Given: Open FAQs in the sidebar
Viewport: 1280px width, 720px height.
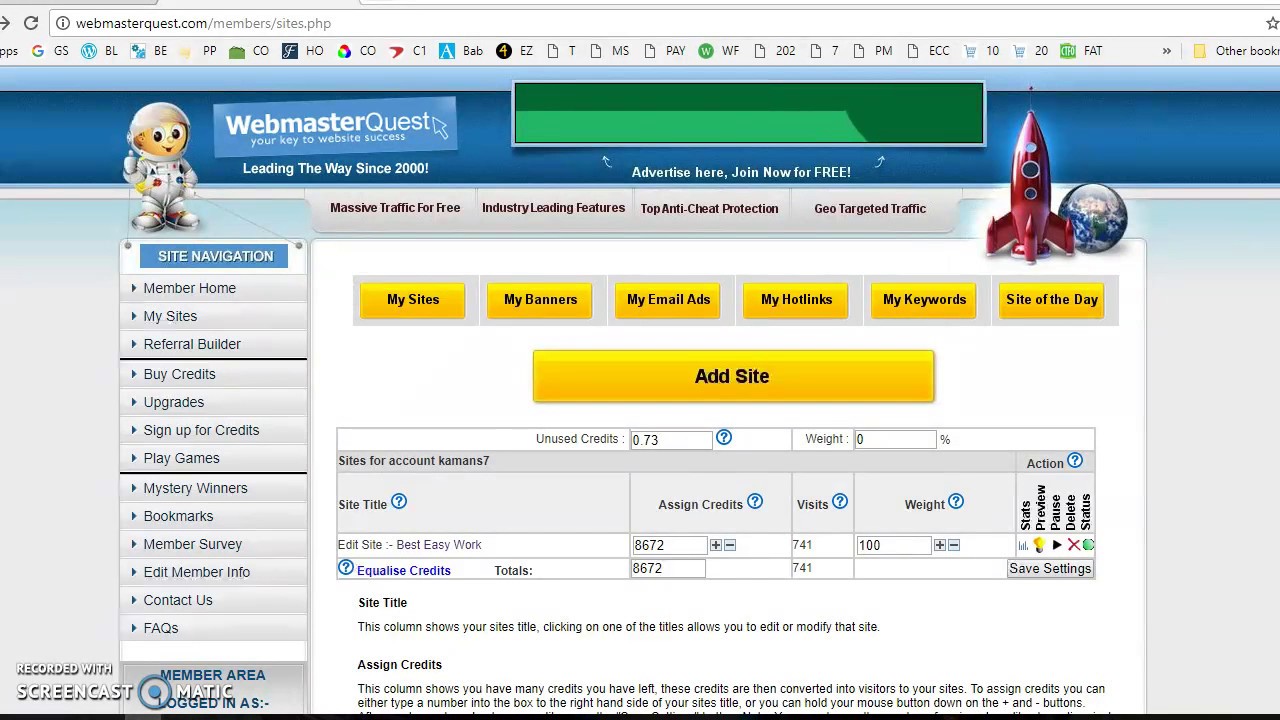Looking at the screenshot, I should 160,628.
